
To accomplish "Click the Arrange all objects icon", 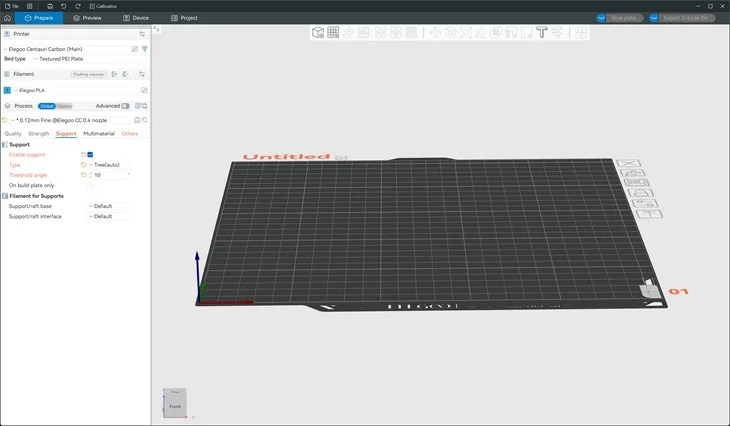I will [364, 32].
